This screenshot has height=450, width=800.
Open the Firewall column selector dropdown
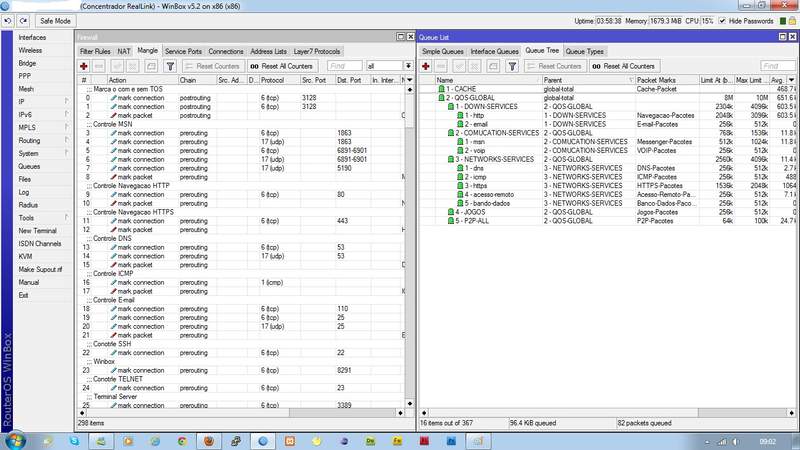click(x=409, y=80)
